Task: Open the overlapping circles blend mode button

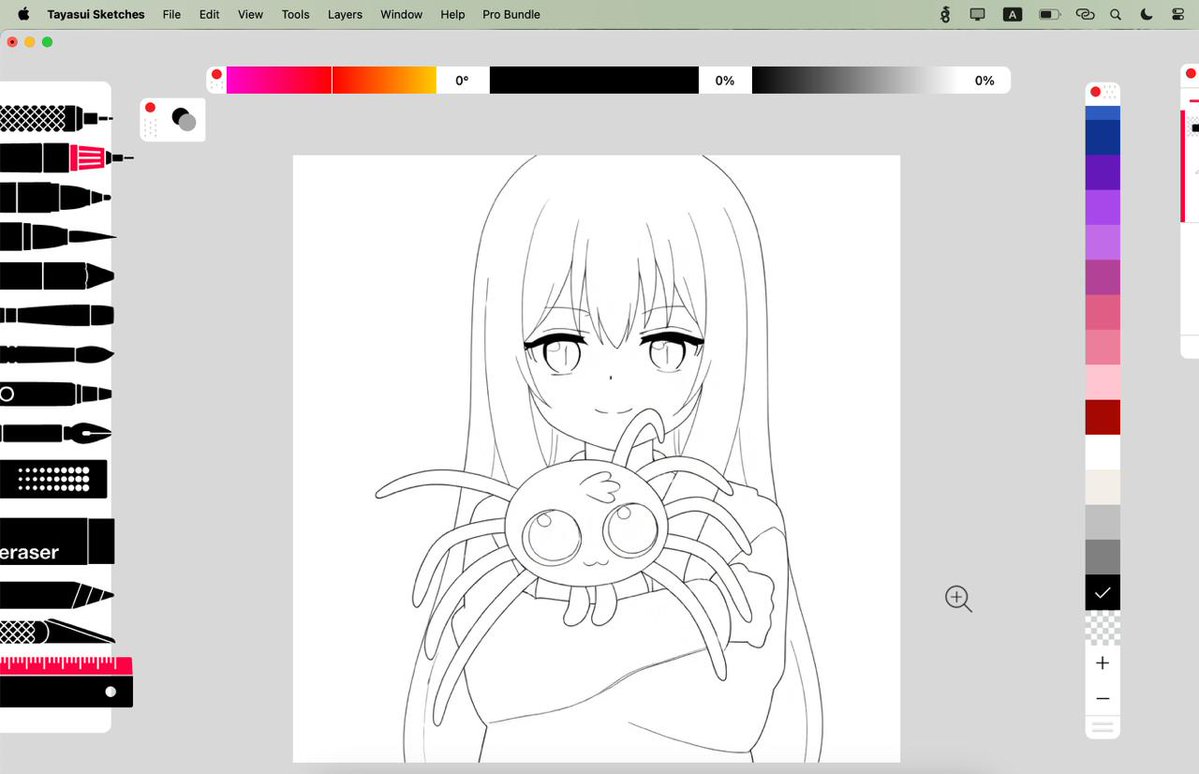Action: 184,119
